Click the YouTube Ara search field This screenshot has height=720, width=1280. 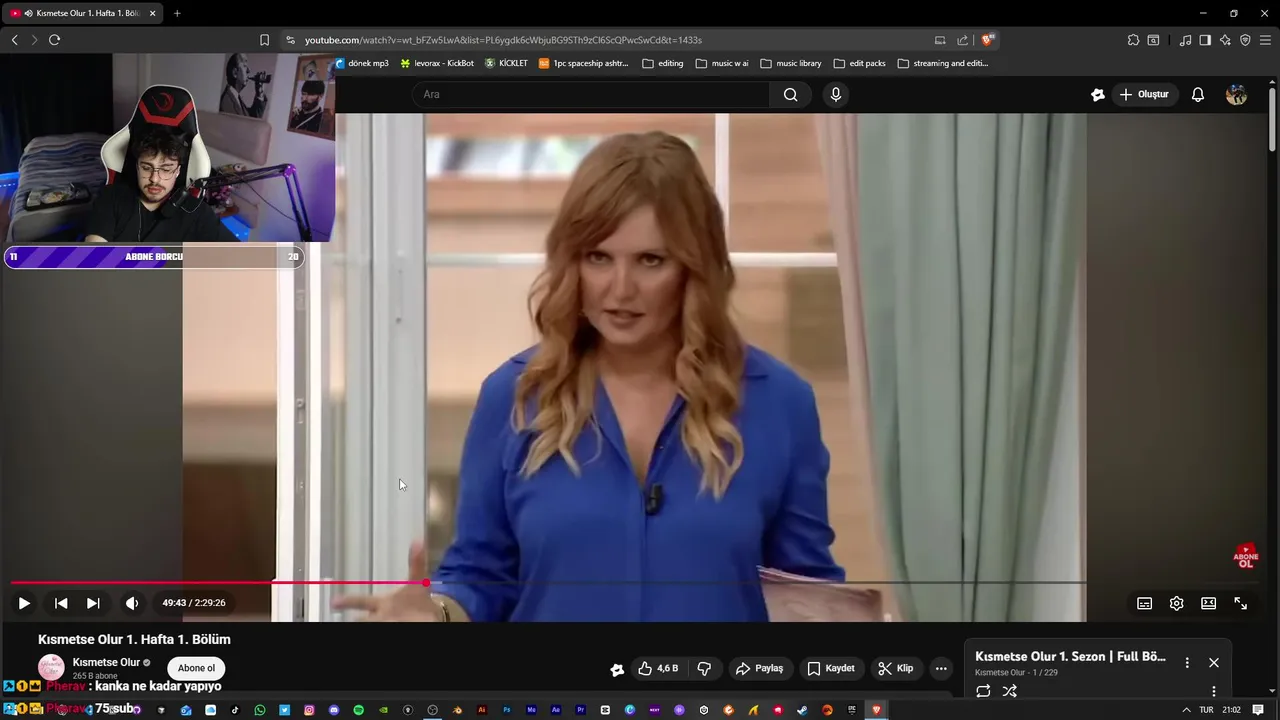click(x=590, y=94)
